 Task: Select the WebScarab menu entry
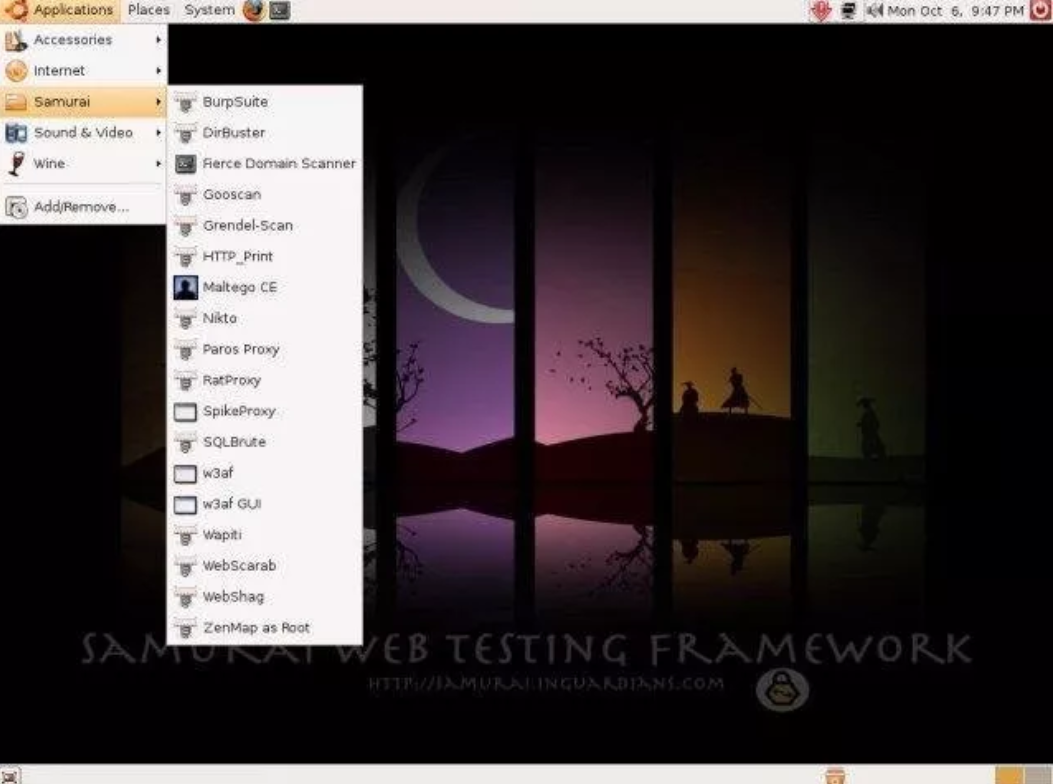265,566
